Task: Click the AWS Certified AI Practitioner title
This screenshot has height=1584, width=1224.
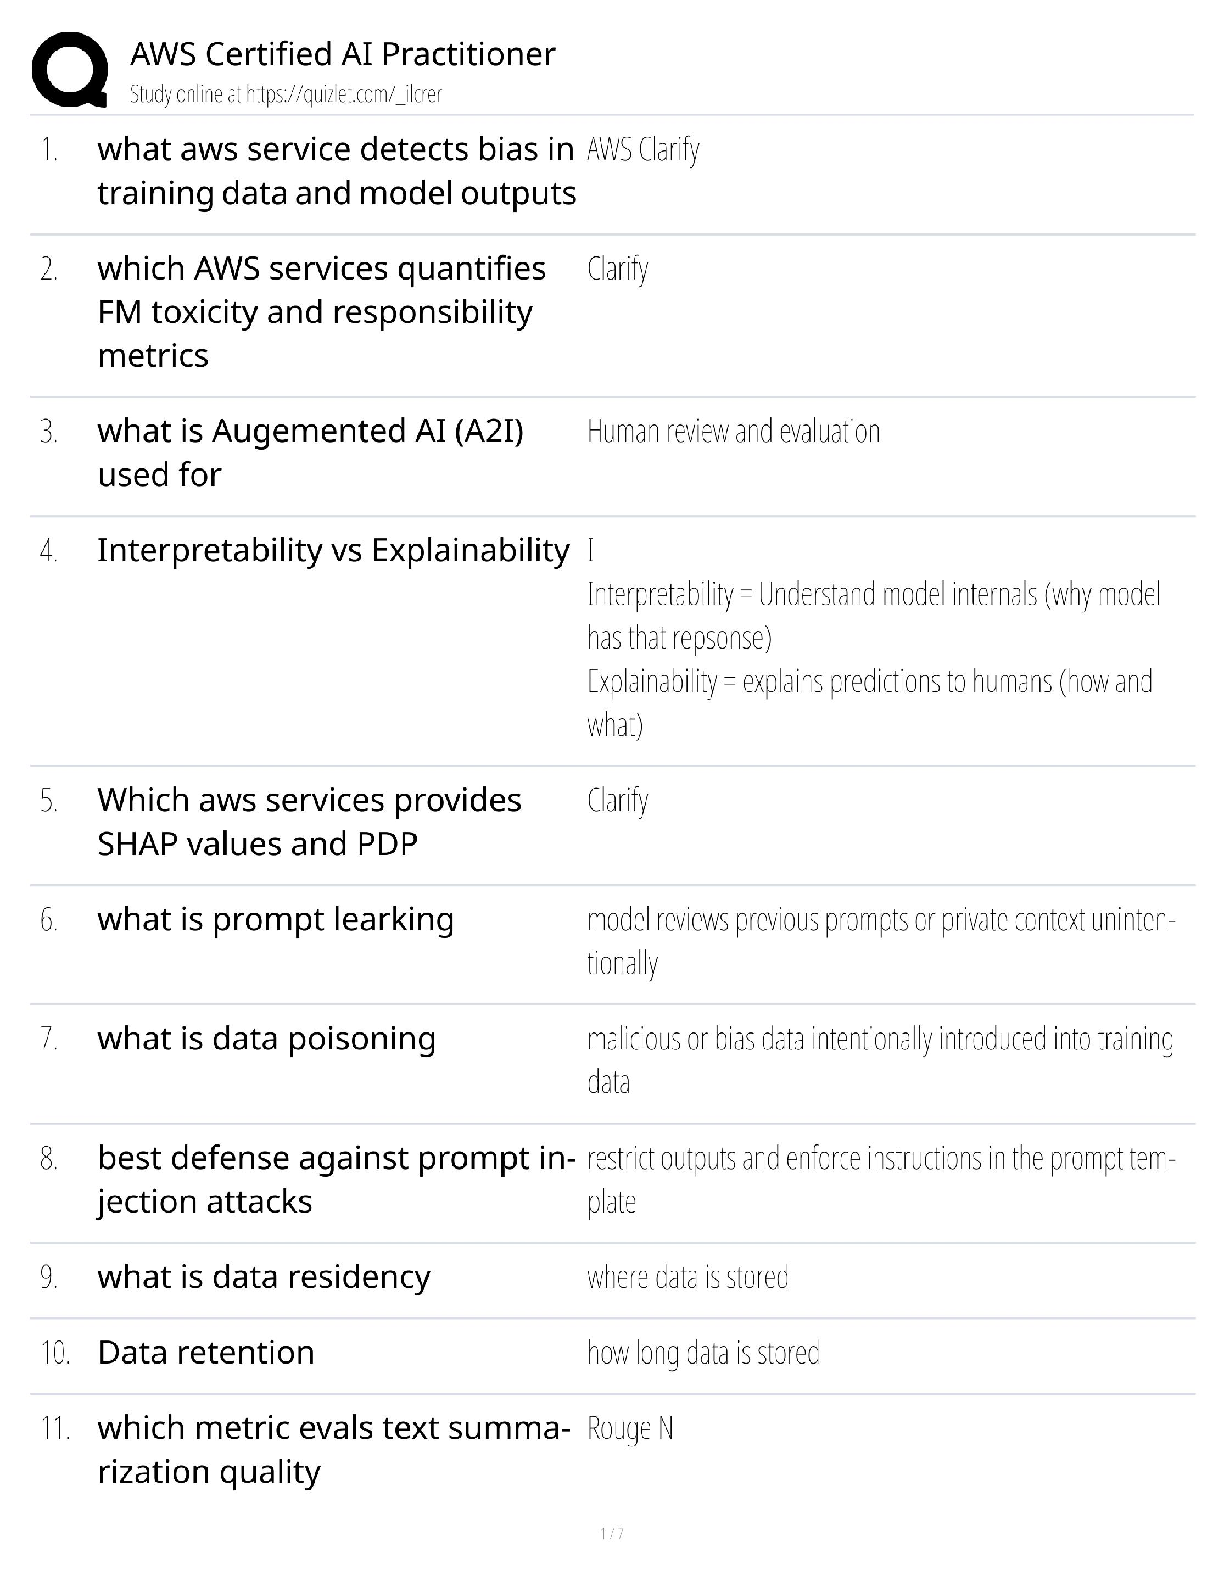Action: [x=343, y=54]
